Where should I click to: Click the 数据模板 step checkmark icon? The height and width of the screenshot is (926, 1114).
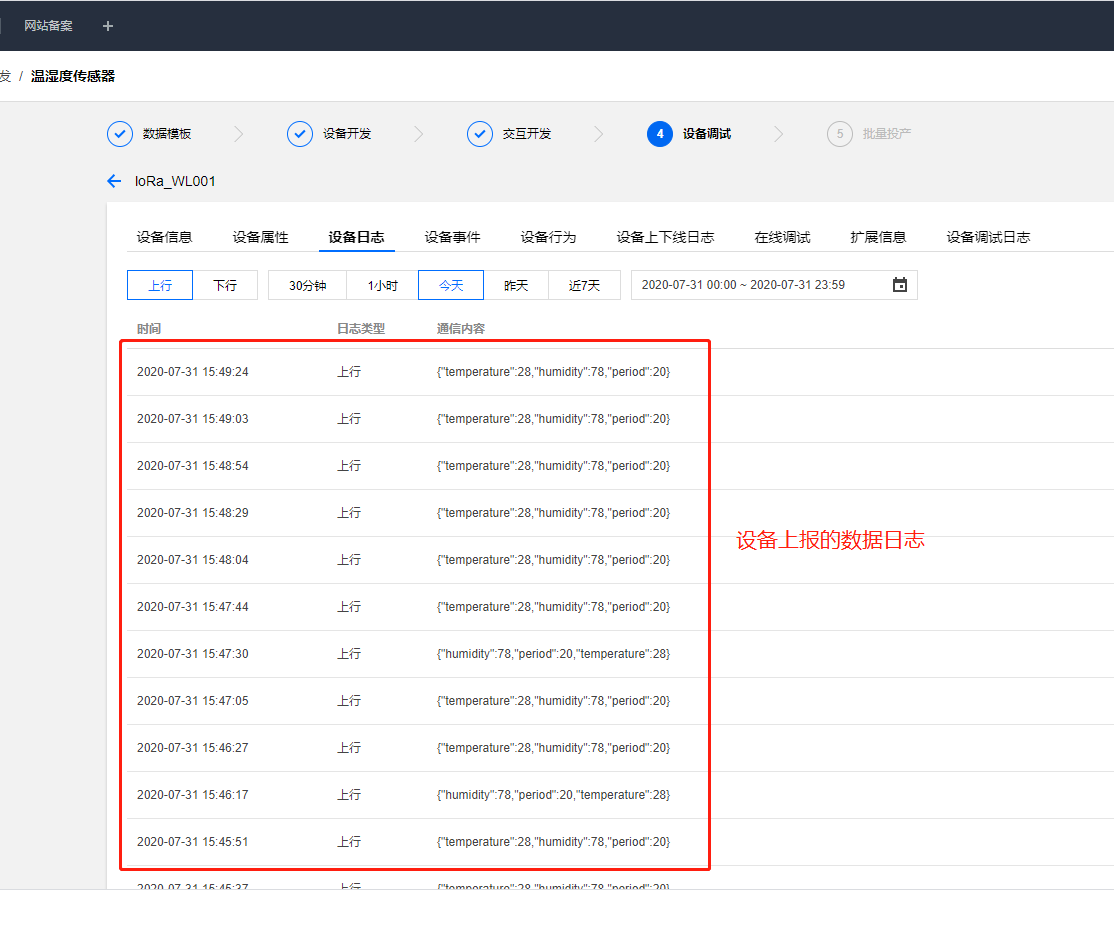(x=120, y=134)
